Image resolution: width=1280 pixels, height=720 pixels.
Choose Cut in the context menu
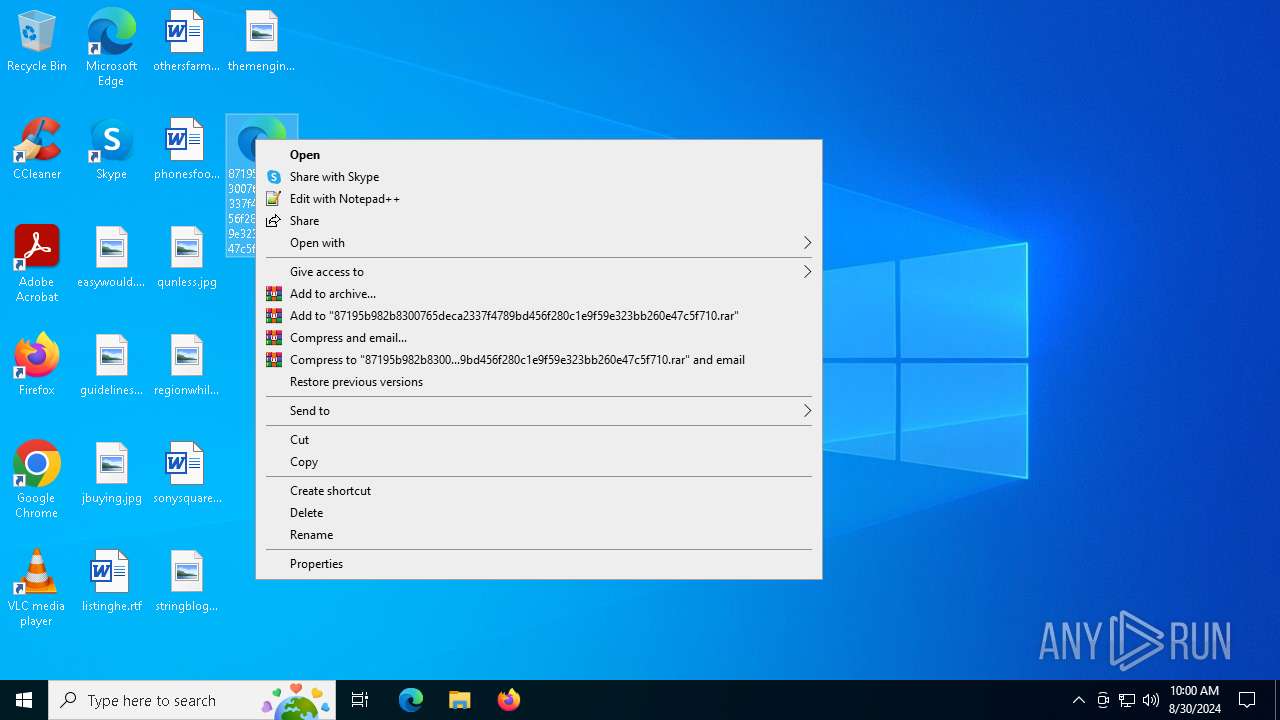(539, 440)
